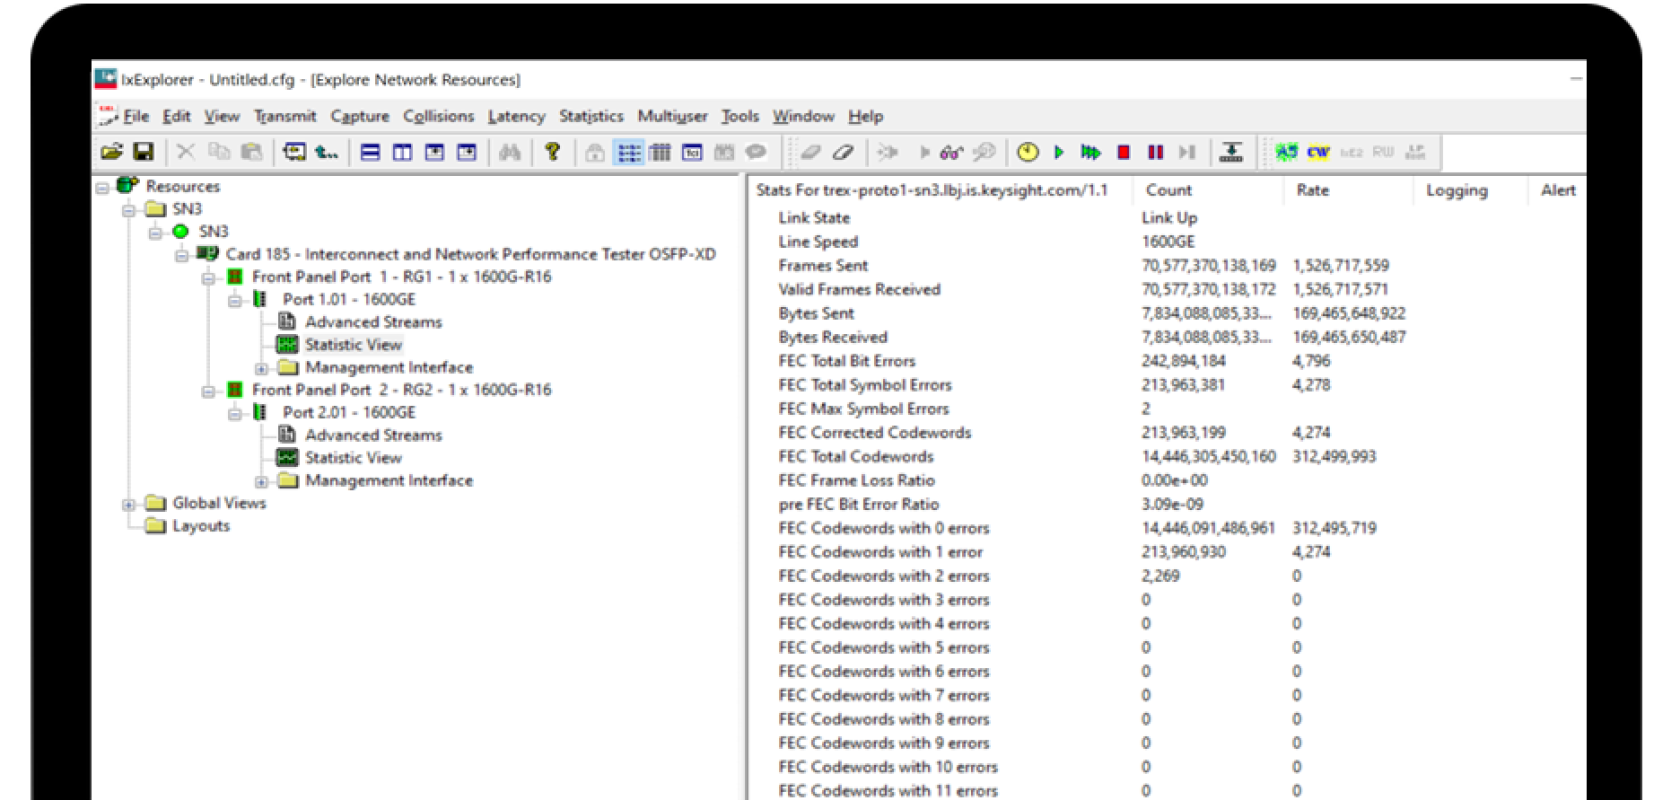Click the white eraser clear icon
This screenshot has height=800, width=1680.
click(844, 152)
